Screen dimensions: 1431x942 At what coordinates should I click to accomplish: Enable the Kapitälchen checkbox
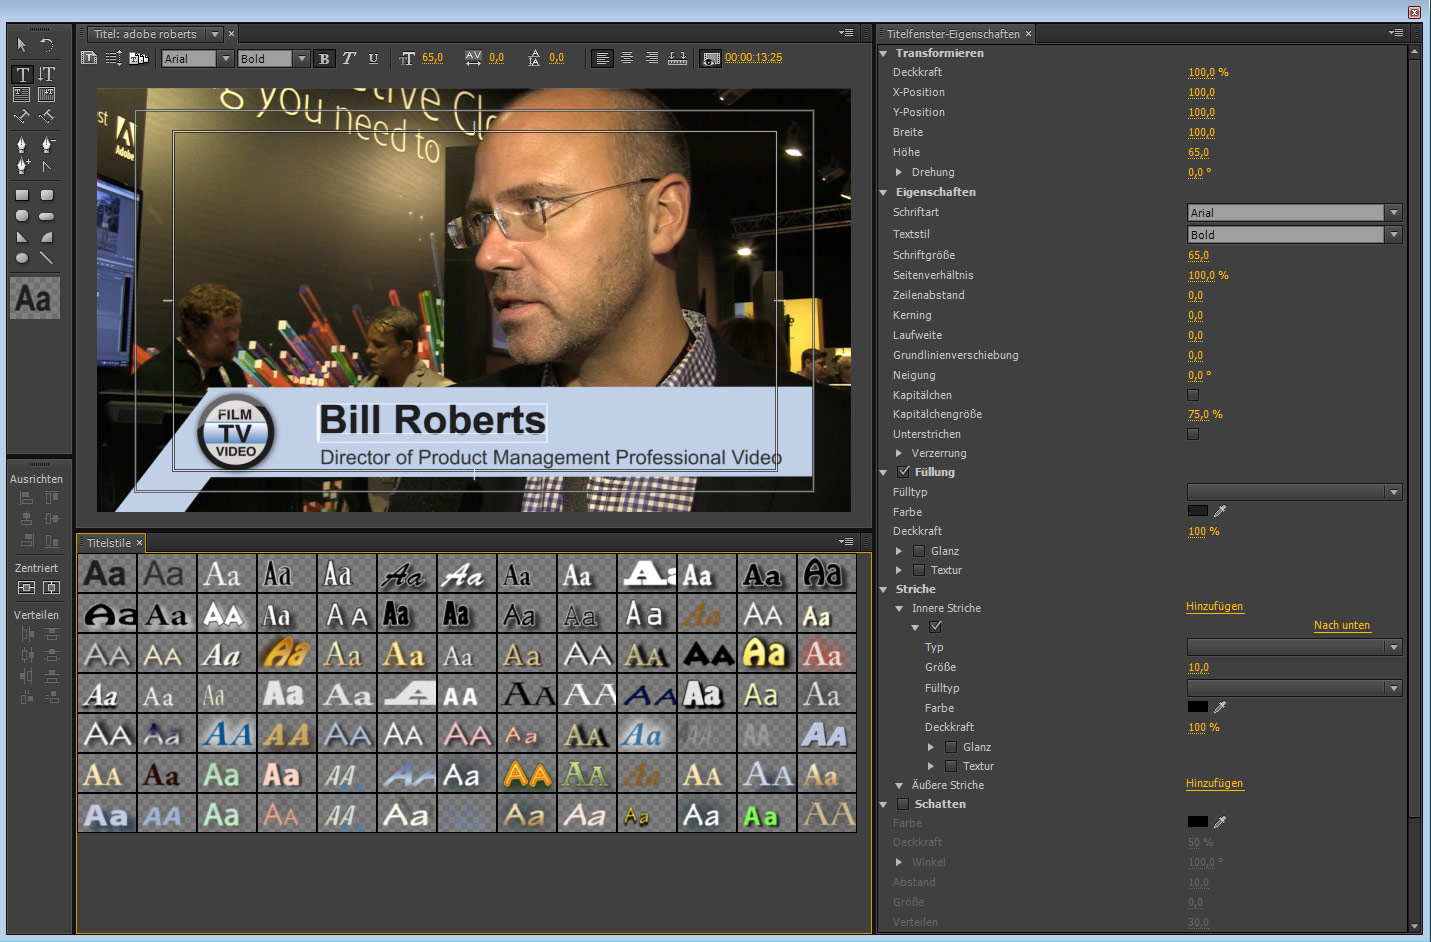point(1192,395)
